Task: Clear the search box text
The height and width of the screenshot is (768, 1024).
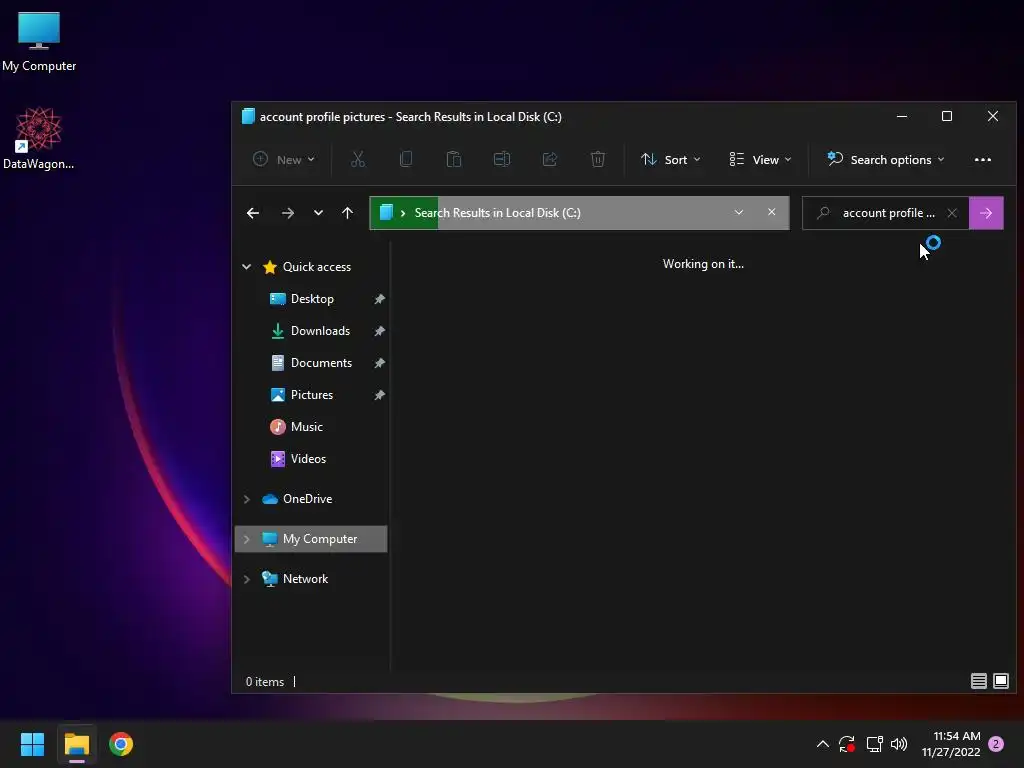Action: pos(952,213)
